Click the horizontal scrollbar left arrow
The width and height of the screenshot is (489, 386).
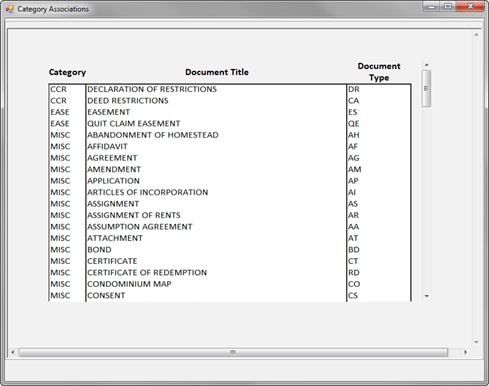(13, 352)
